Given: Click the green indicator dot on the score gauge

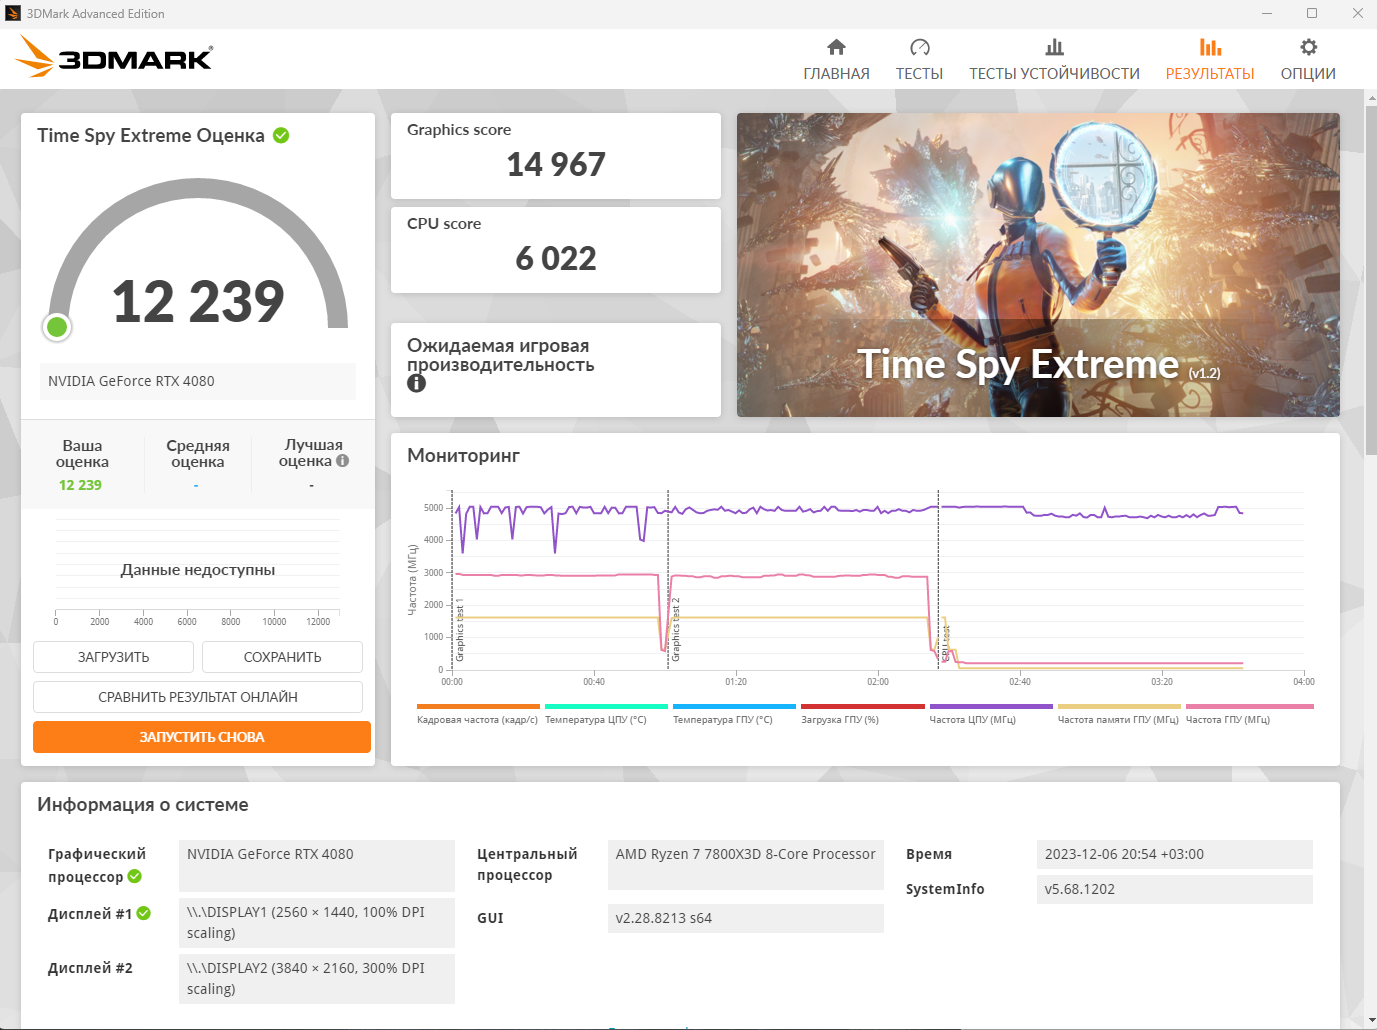Looking at the screenshot, I should (x=57, y=326).
